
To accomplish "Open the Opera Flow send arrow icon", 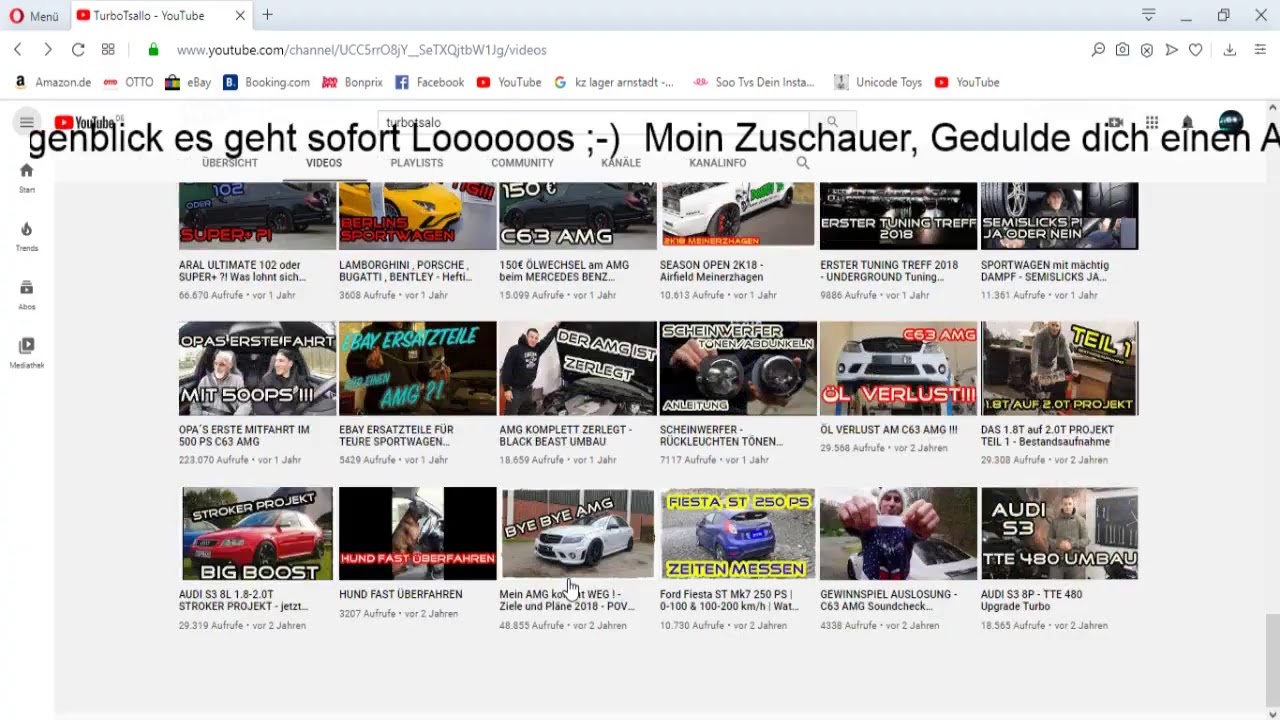I will point(1171,49).
